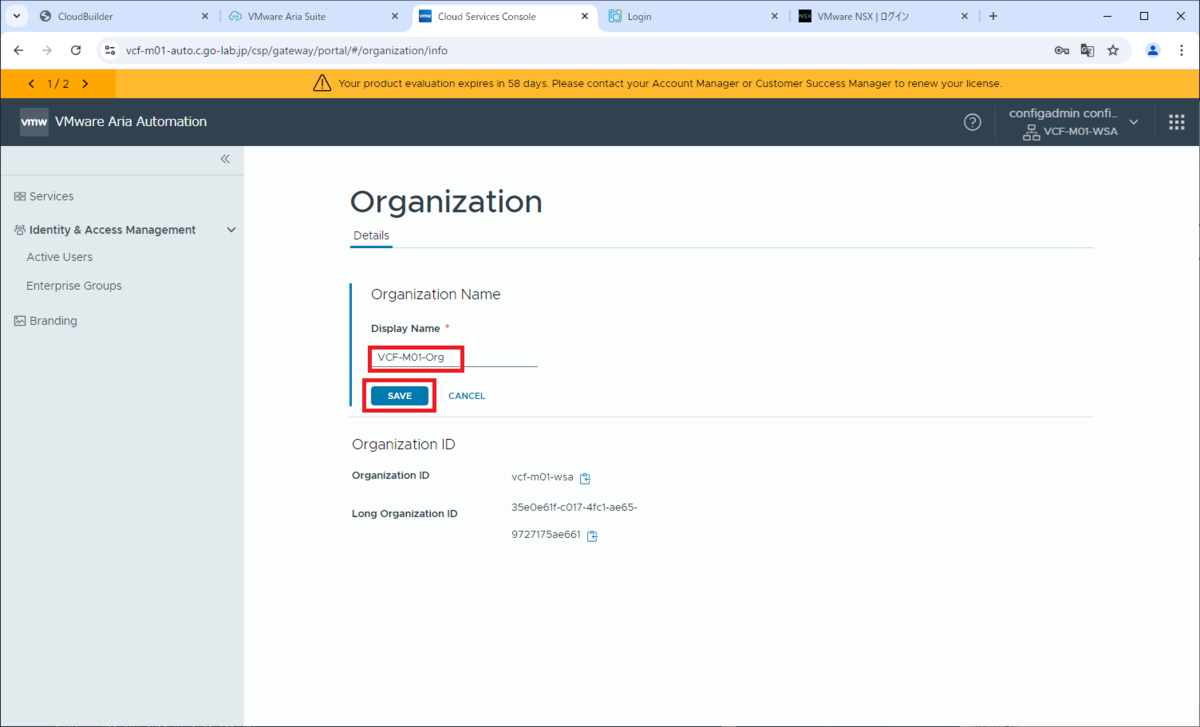Copy the Long Organization ID
This screenshot has width=1200, height=727.
click(x=592, y=536)
